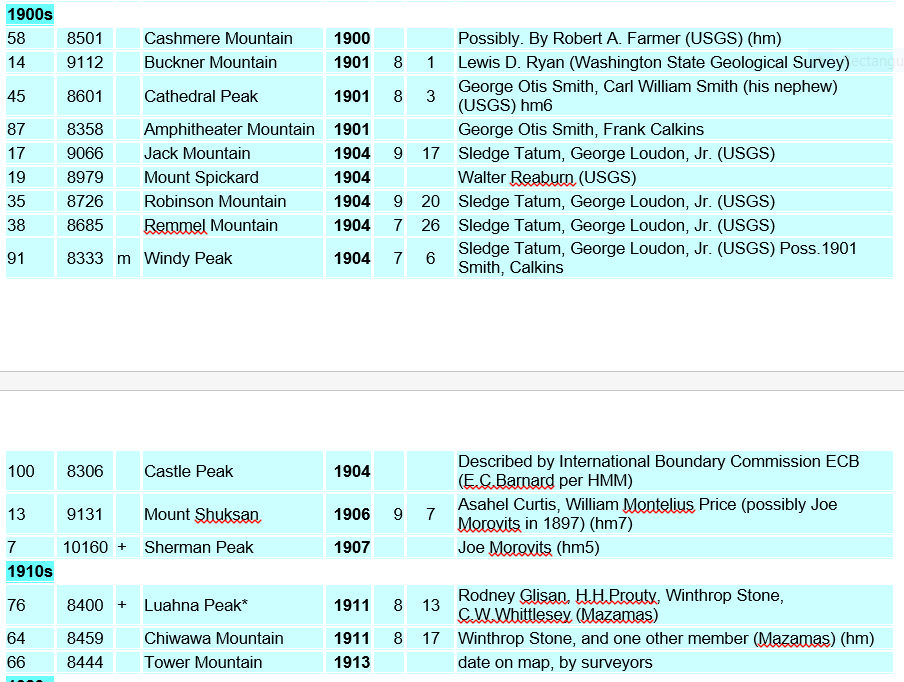Click the Cashmere Mountain name cell
Viewport: 904px width, 682px height.
click(x=233, y=39)
